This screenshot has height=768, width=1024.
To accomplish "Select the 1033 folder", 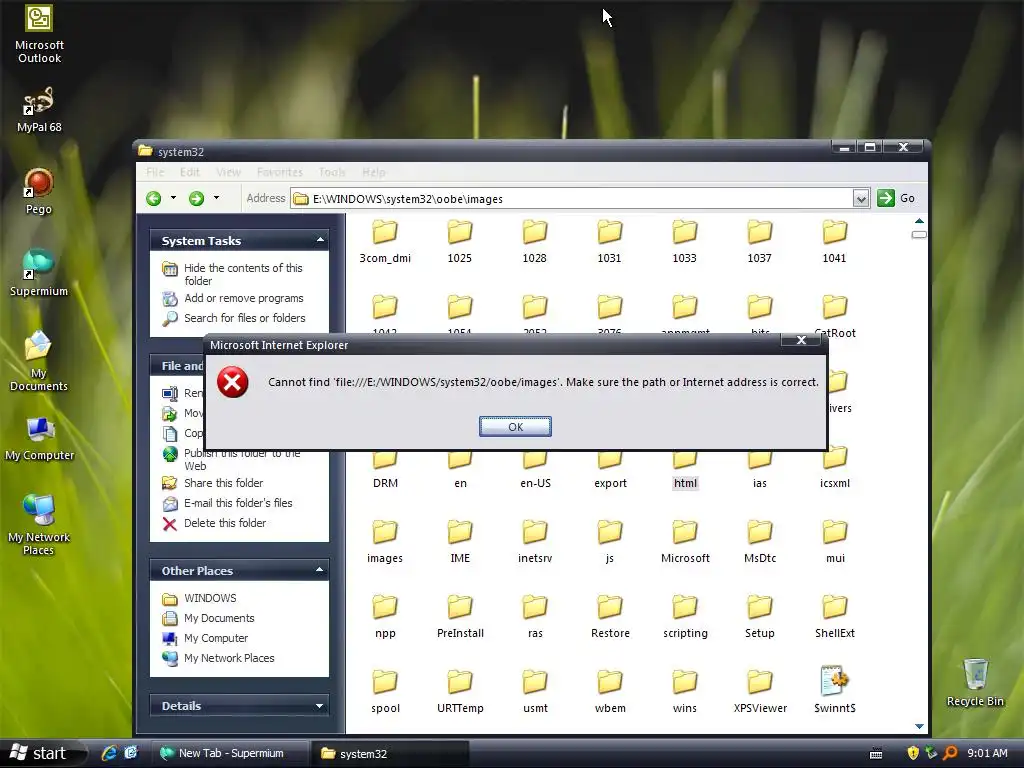I will click(x=684, y=242).
